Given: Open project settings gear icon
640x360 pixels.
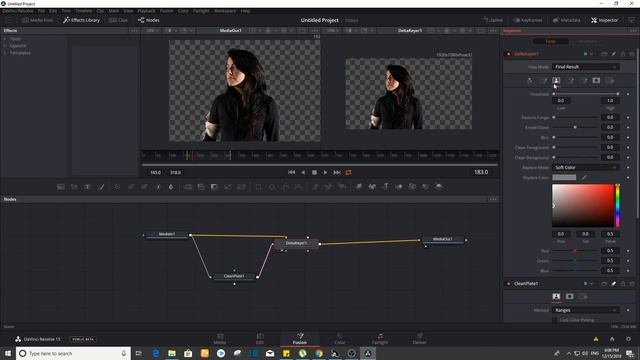Looking at the screenshot, I should tap(628, 339).
